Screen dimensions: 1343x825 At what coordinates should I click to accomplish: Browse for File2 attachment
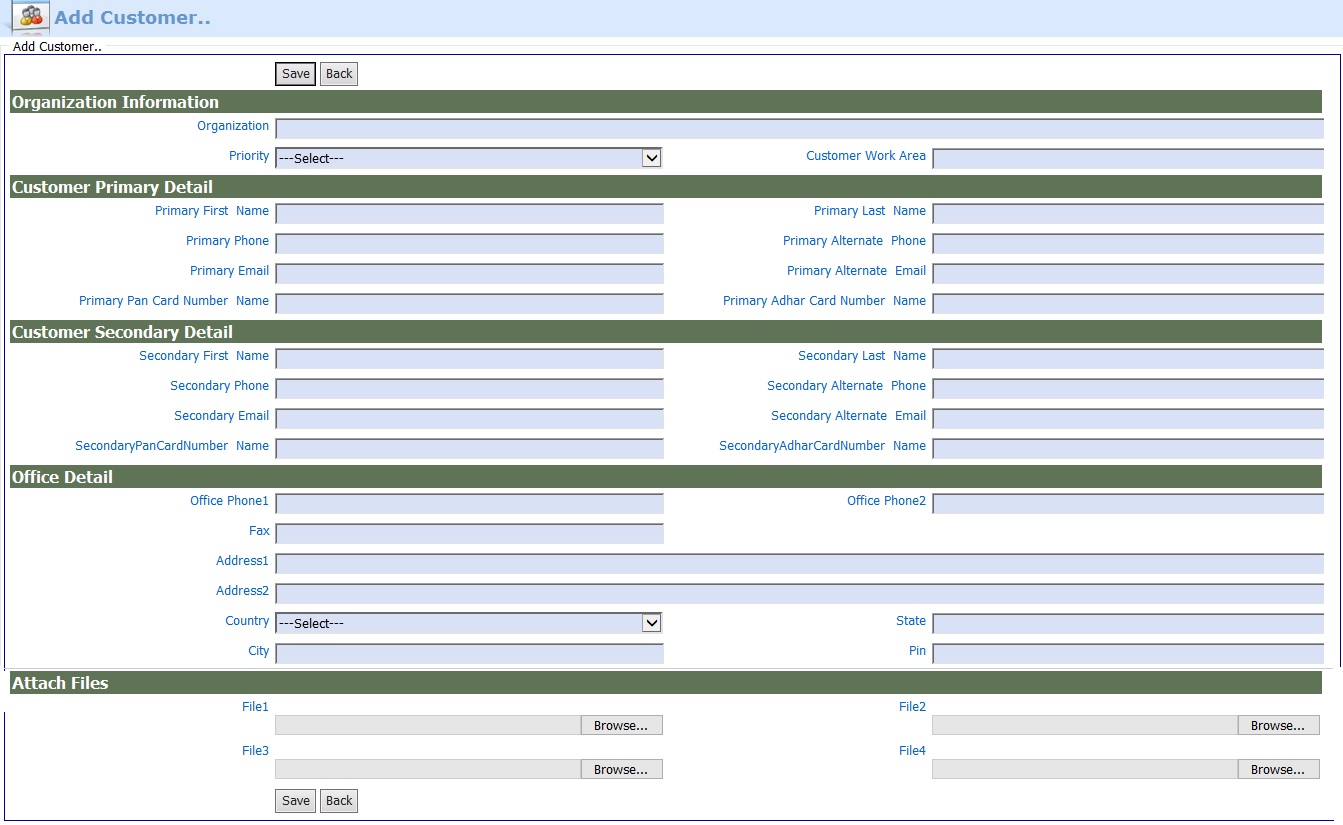pyautogui.click(x=1277, y=726)
